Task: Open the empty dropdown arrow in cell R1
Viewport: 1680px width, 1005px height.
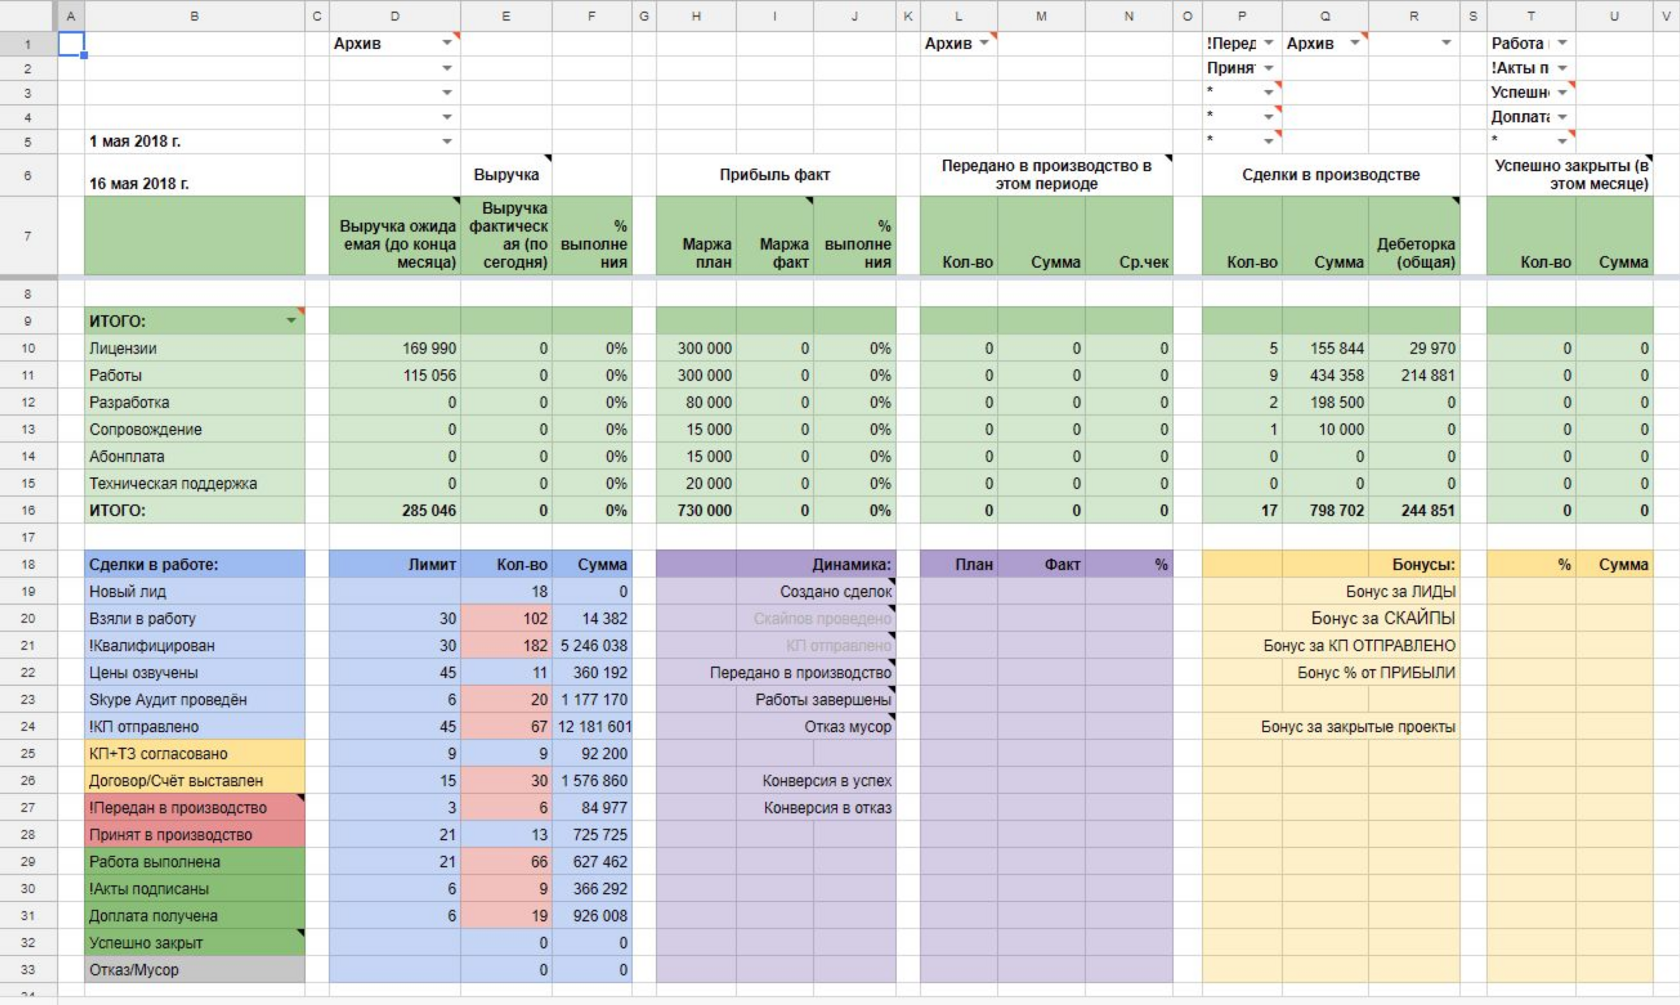Action: pos(1446,43)
